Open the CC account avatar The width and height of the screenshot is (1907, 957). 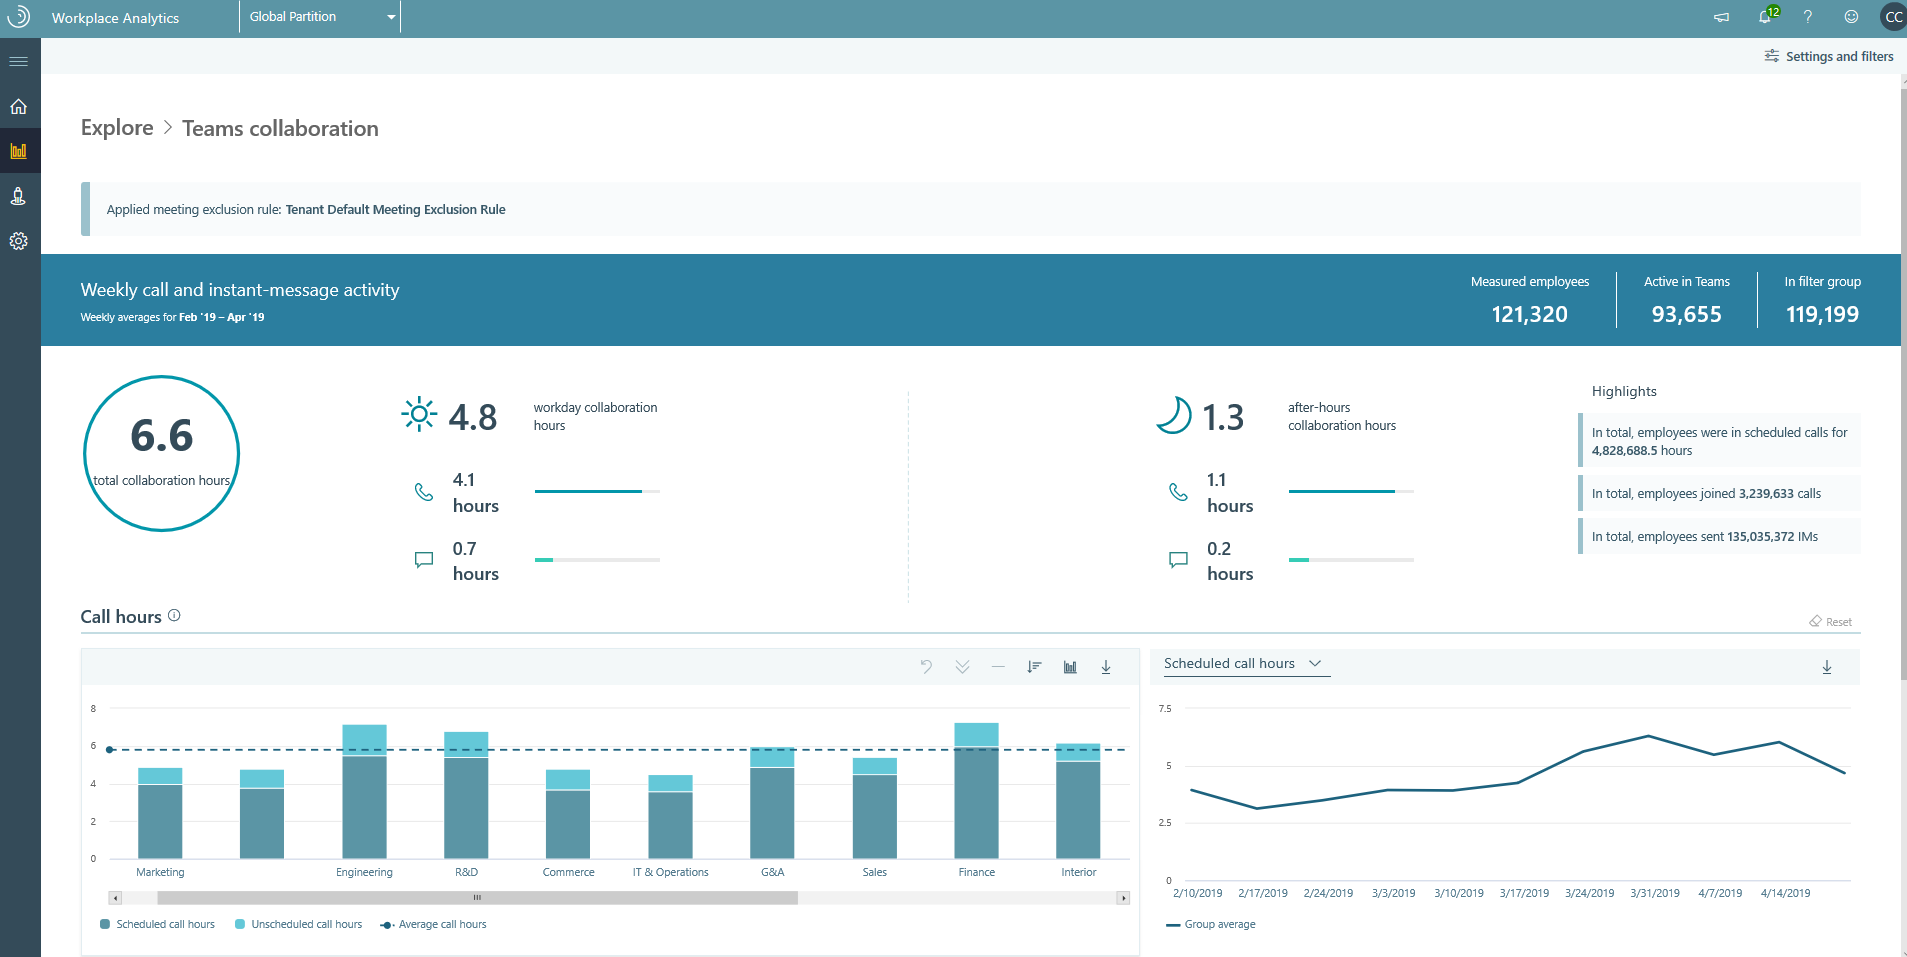point(1893,17)
